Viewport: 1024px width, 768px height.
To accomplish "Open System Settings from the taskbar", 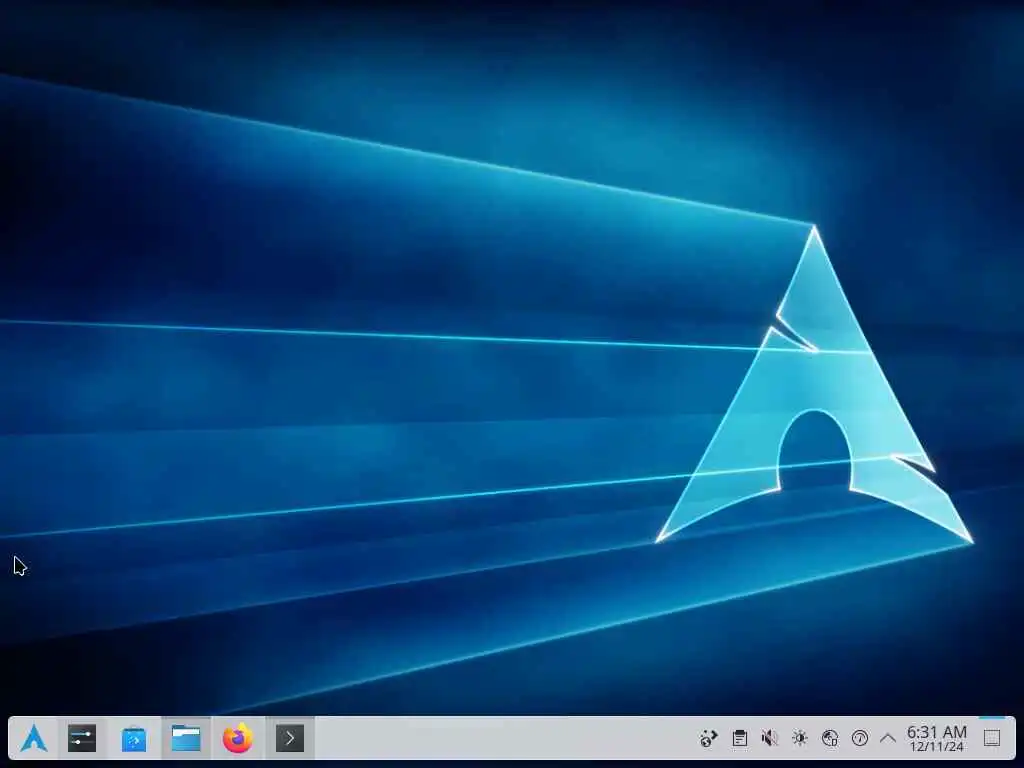I will pyautogui.click(x=82, y=738).
